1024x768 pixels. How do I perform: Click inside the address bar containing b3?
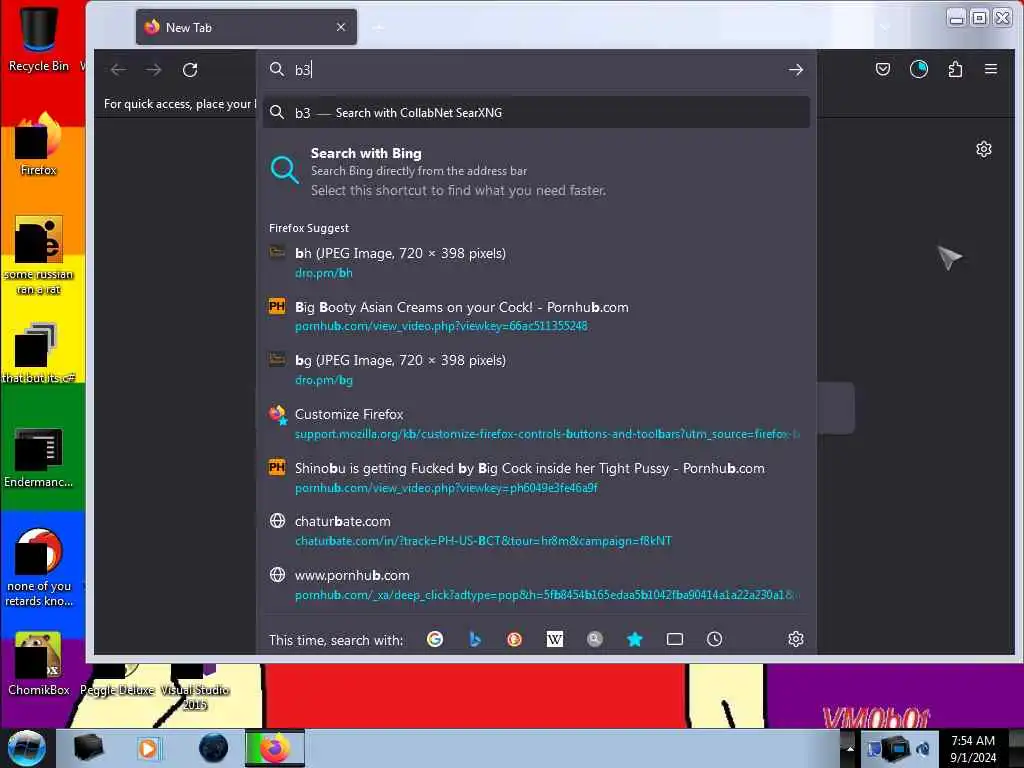point(536,69)
